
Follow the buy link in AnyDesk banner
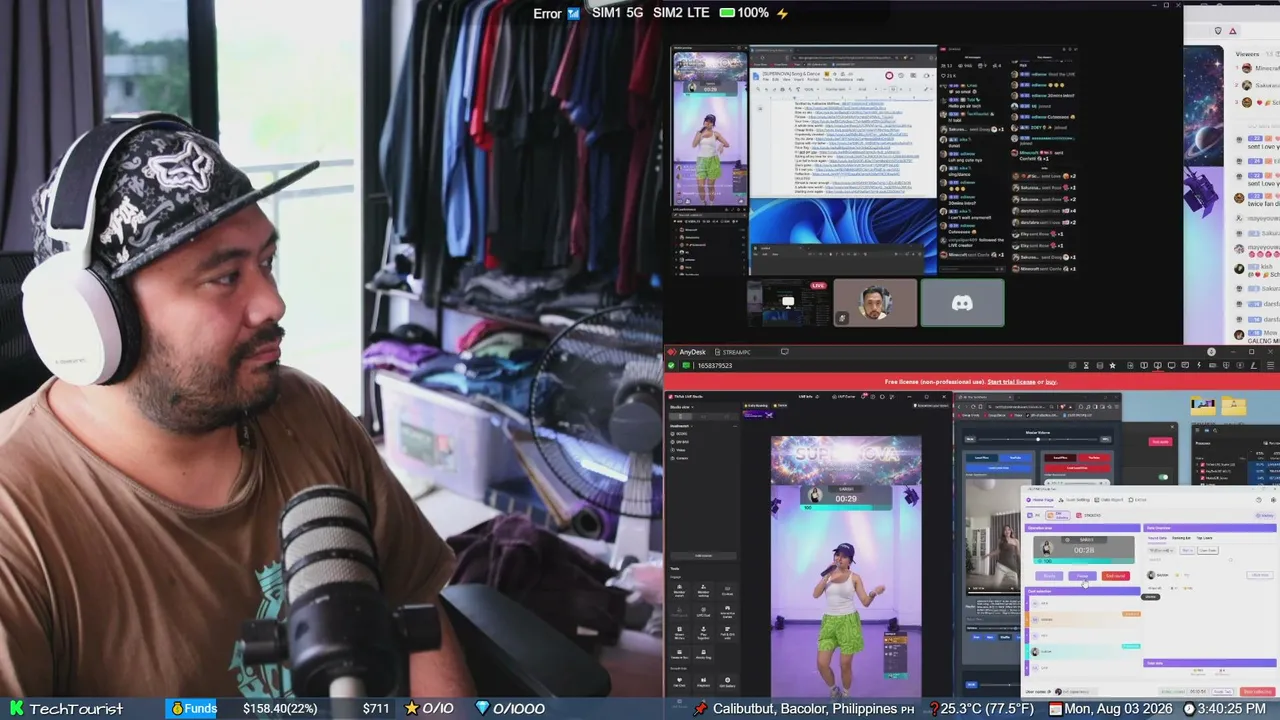1051,382
